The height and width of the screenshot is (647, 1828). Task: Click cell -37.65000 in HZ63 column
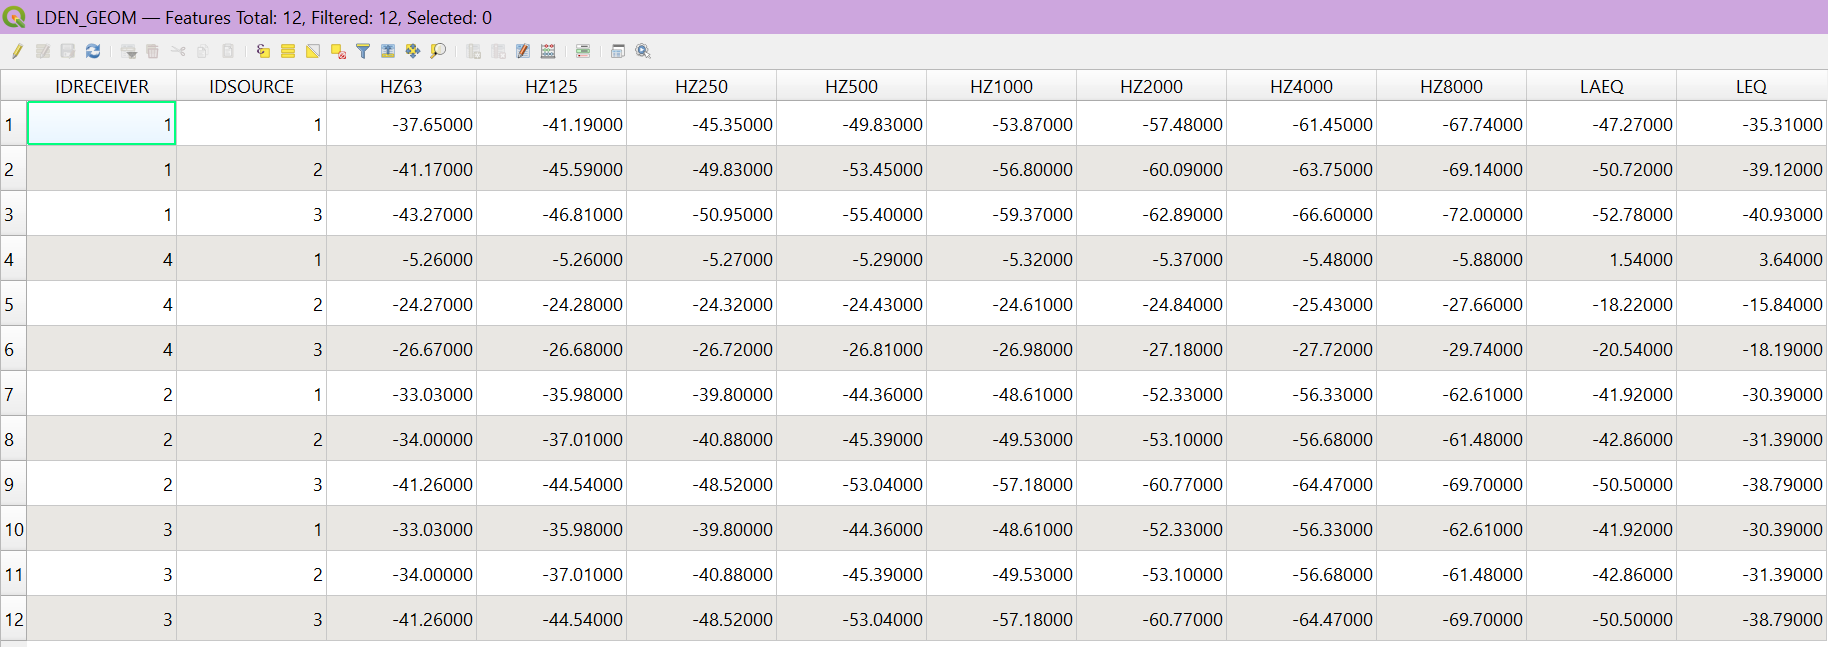402,124
